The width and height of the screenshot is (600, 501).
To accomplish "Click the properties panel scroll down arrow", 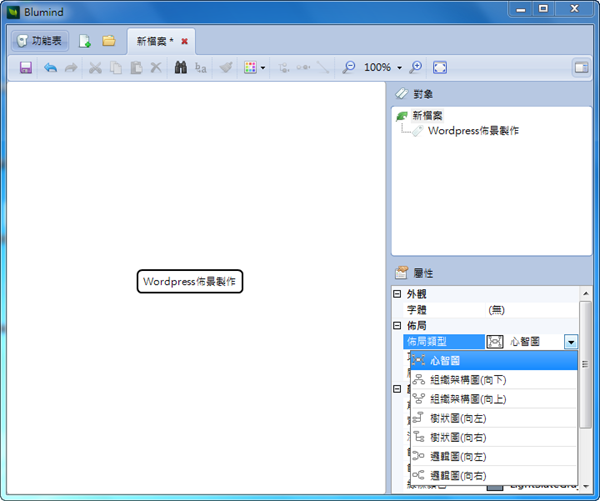I will click(x=586, y=486).
